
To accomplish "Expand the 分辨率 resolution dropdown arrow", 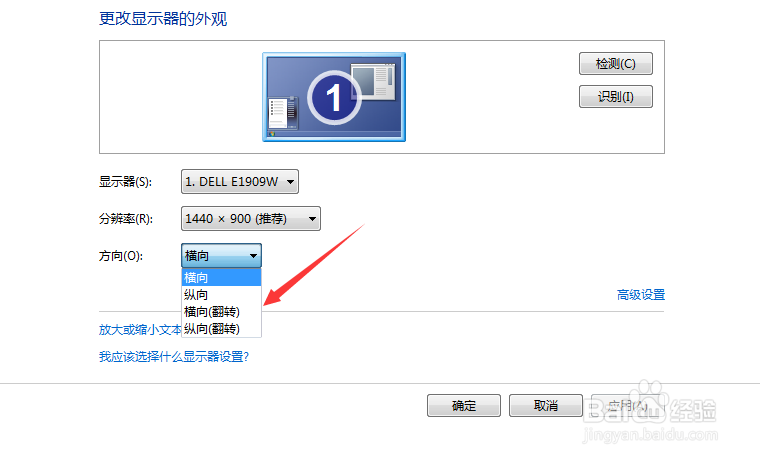I will (313, 219).
